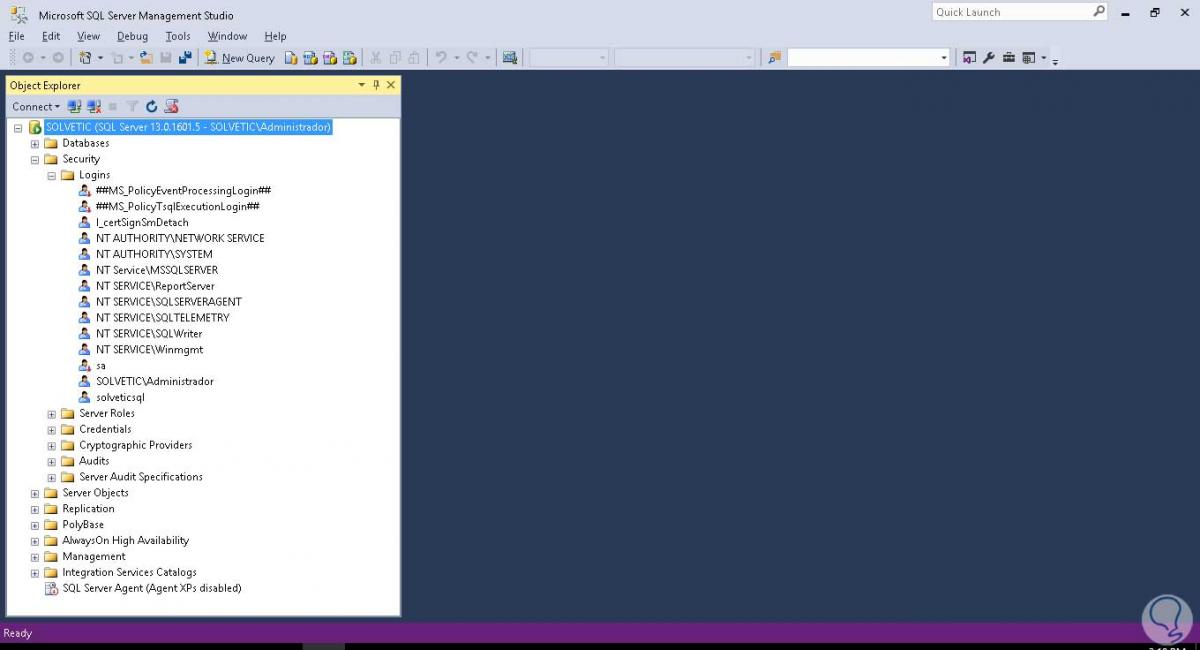The width and height of the screenshot is (1200, 650).
Task: Expand the Cryptographic Providers folder
Action: coord(52,446)
